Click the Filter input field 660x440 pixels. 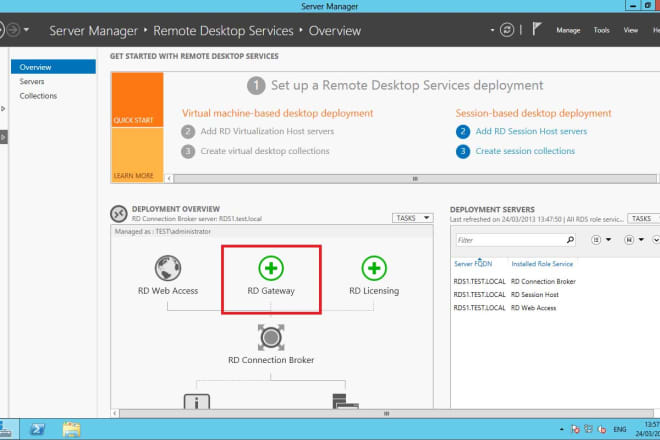(511, 240)
